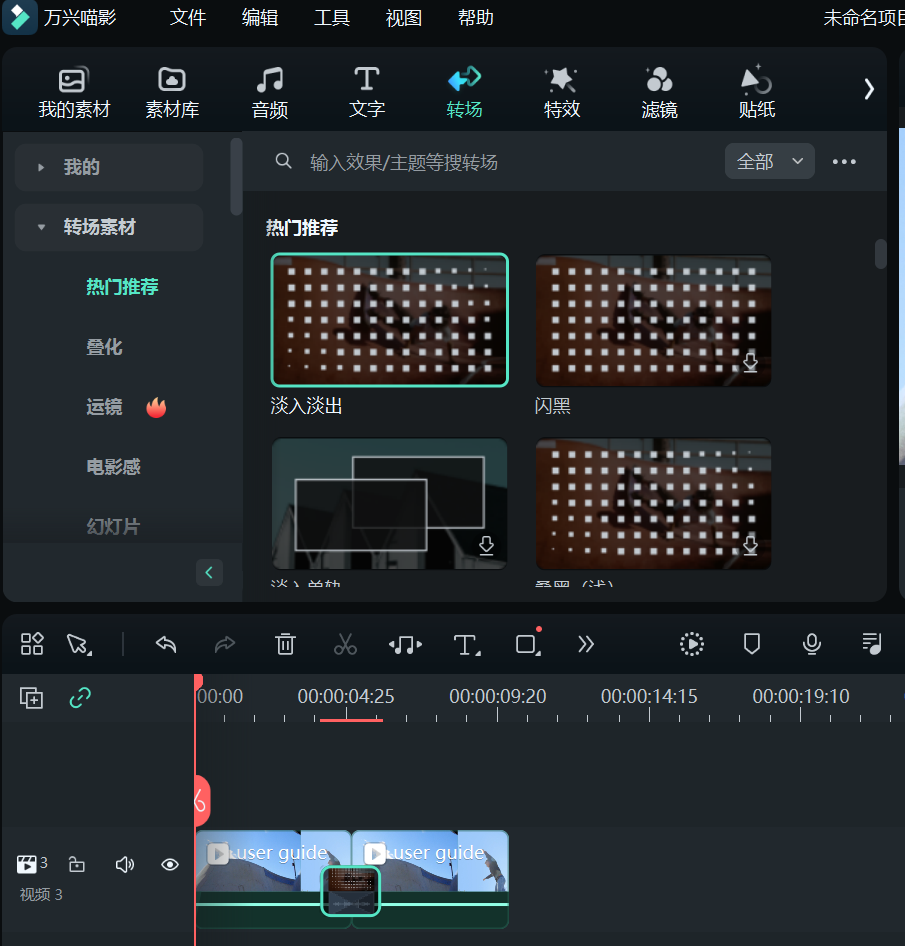The image size is (905, 946).
Task: Expand the 我的 section in the sidebar
Action: coord(108,167)
